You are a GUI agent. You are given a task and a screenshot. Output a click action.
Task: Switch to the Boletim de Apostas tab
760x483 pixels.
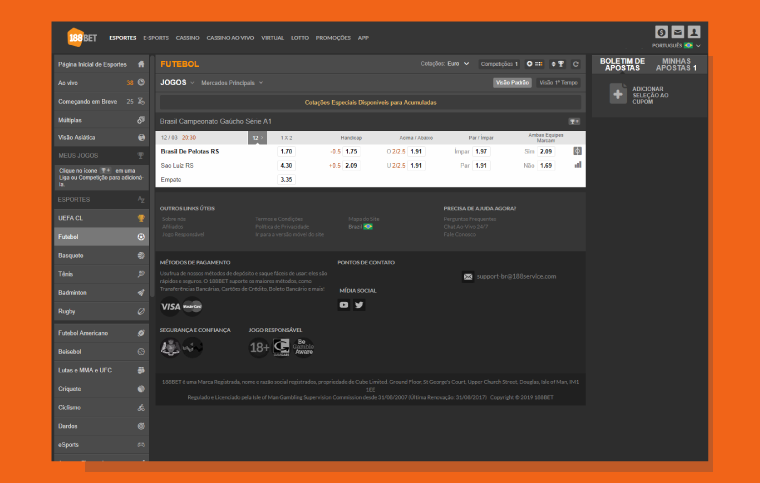622,64
